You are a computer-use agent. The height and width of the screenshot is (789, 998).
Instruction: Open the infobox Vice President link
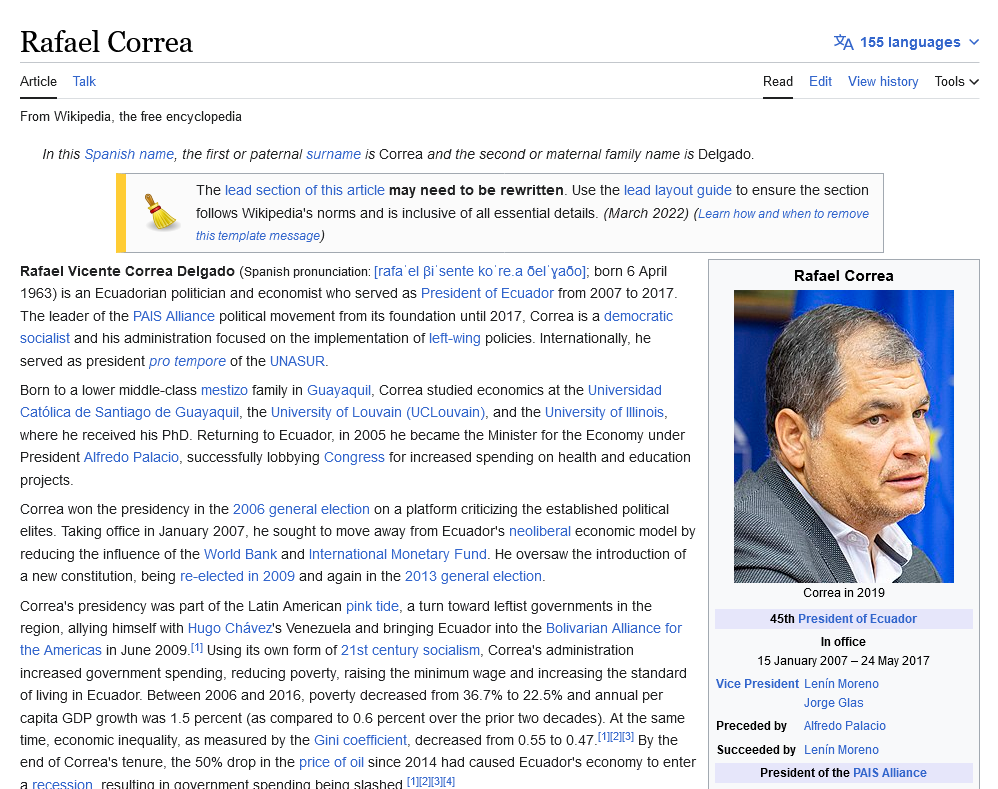(757, 683)
